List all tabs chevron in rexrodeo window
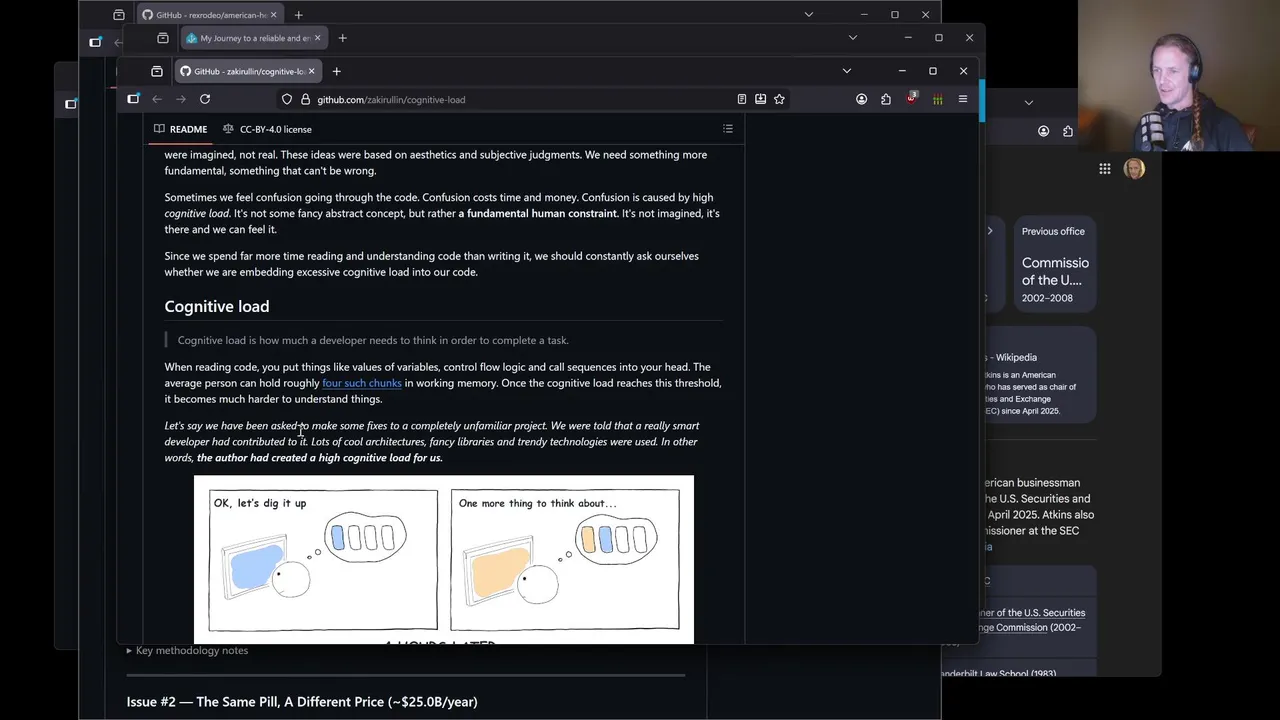 [x=809, y=15]
